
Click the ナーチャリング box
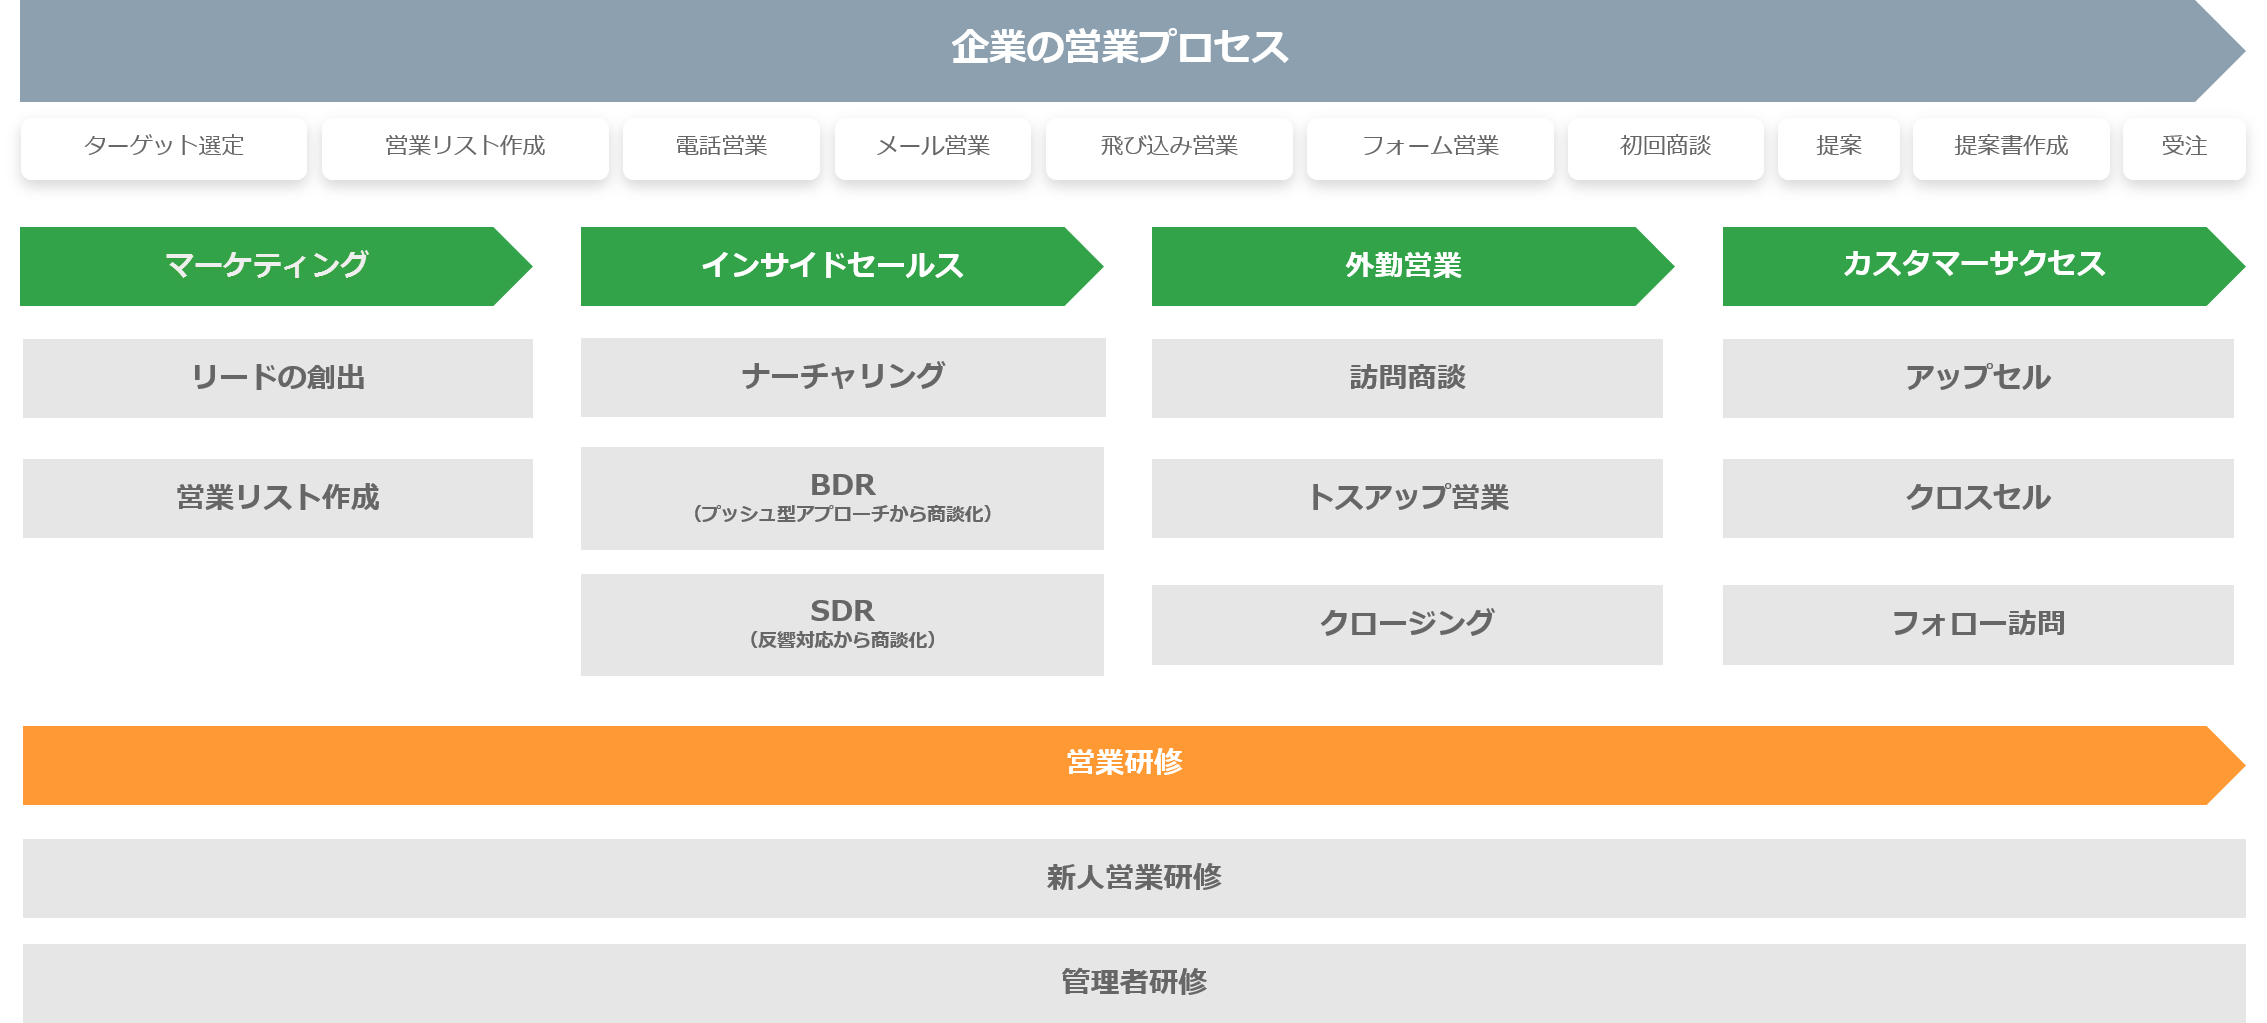843,377
